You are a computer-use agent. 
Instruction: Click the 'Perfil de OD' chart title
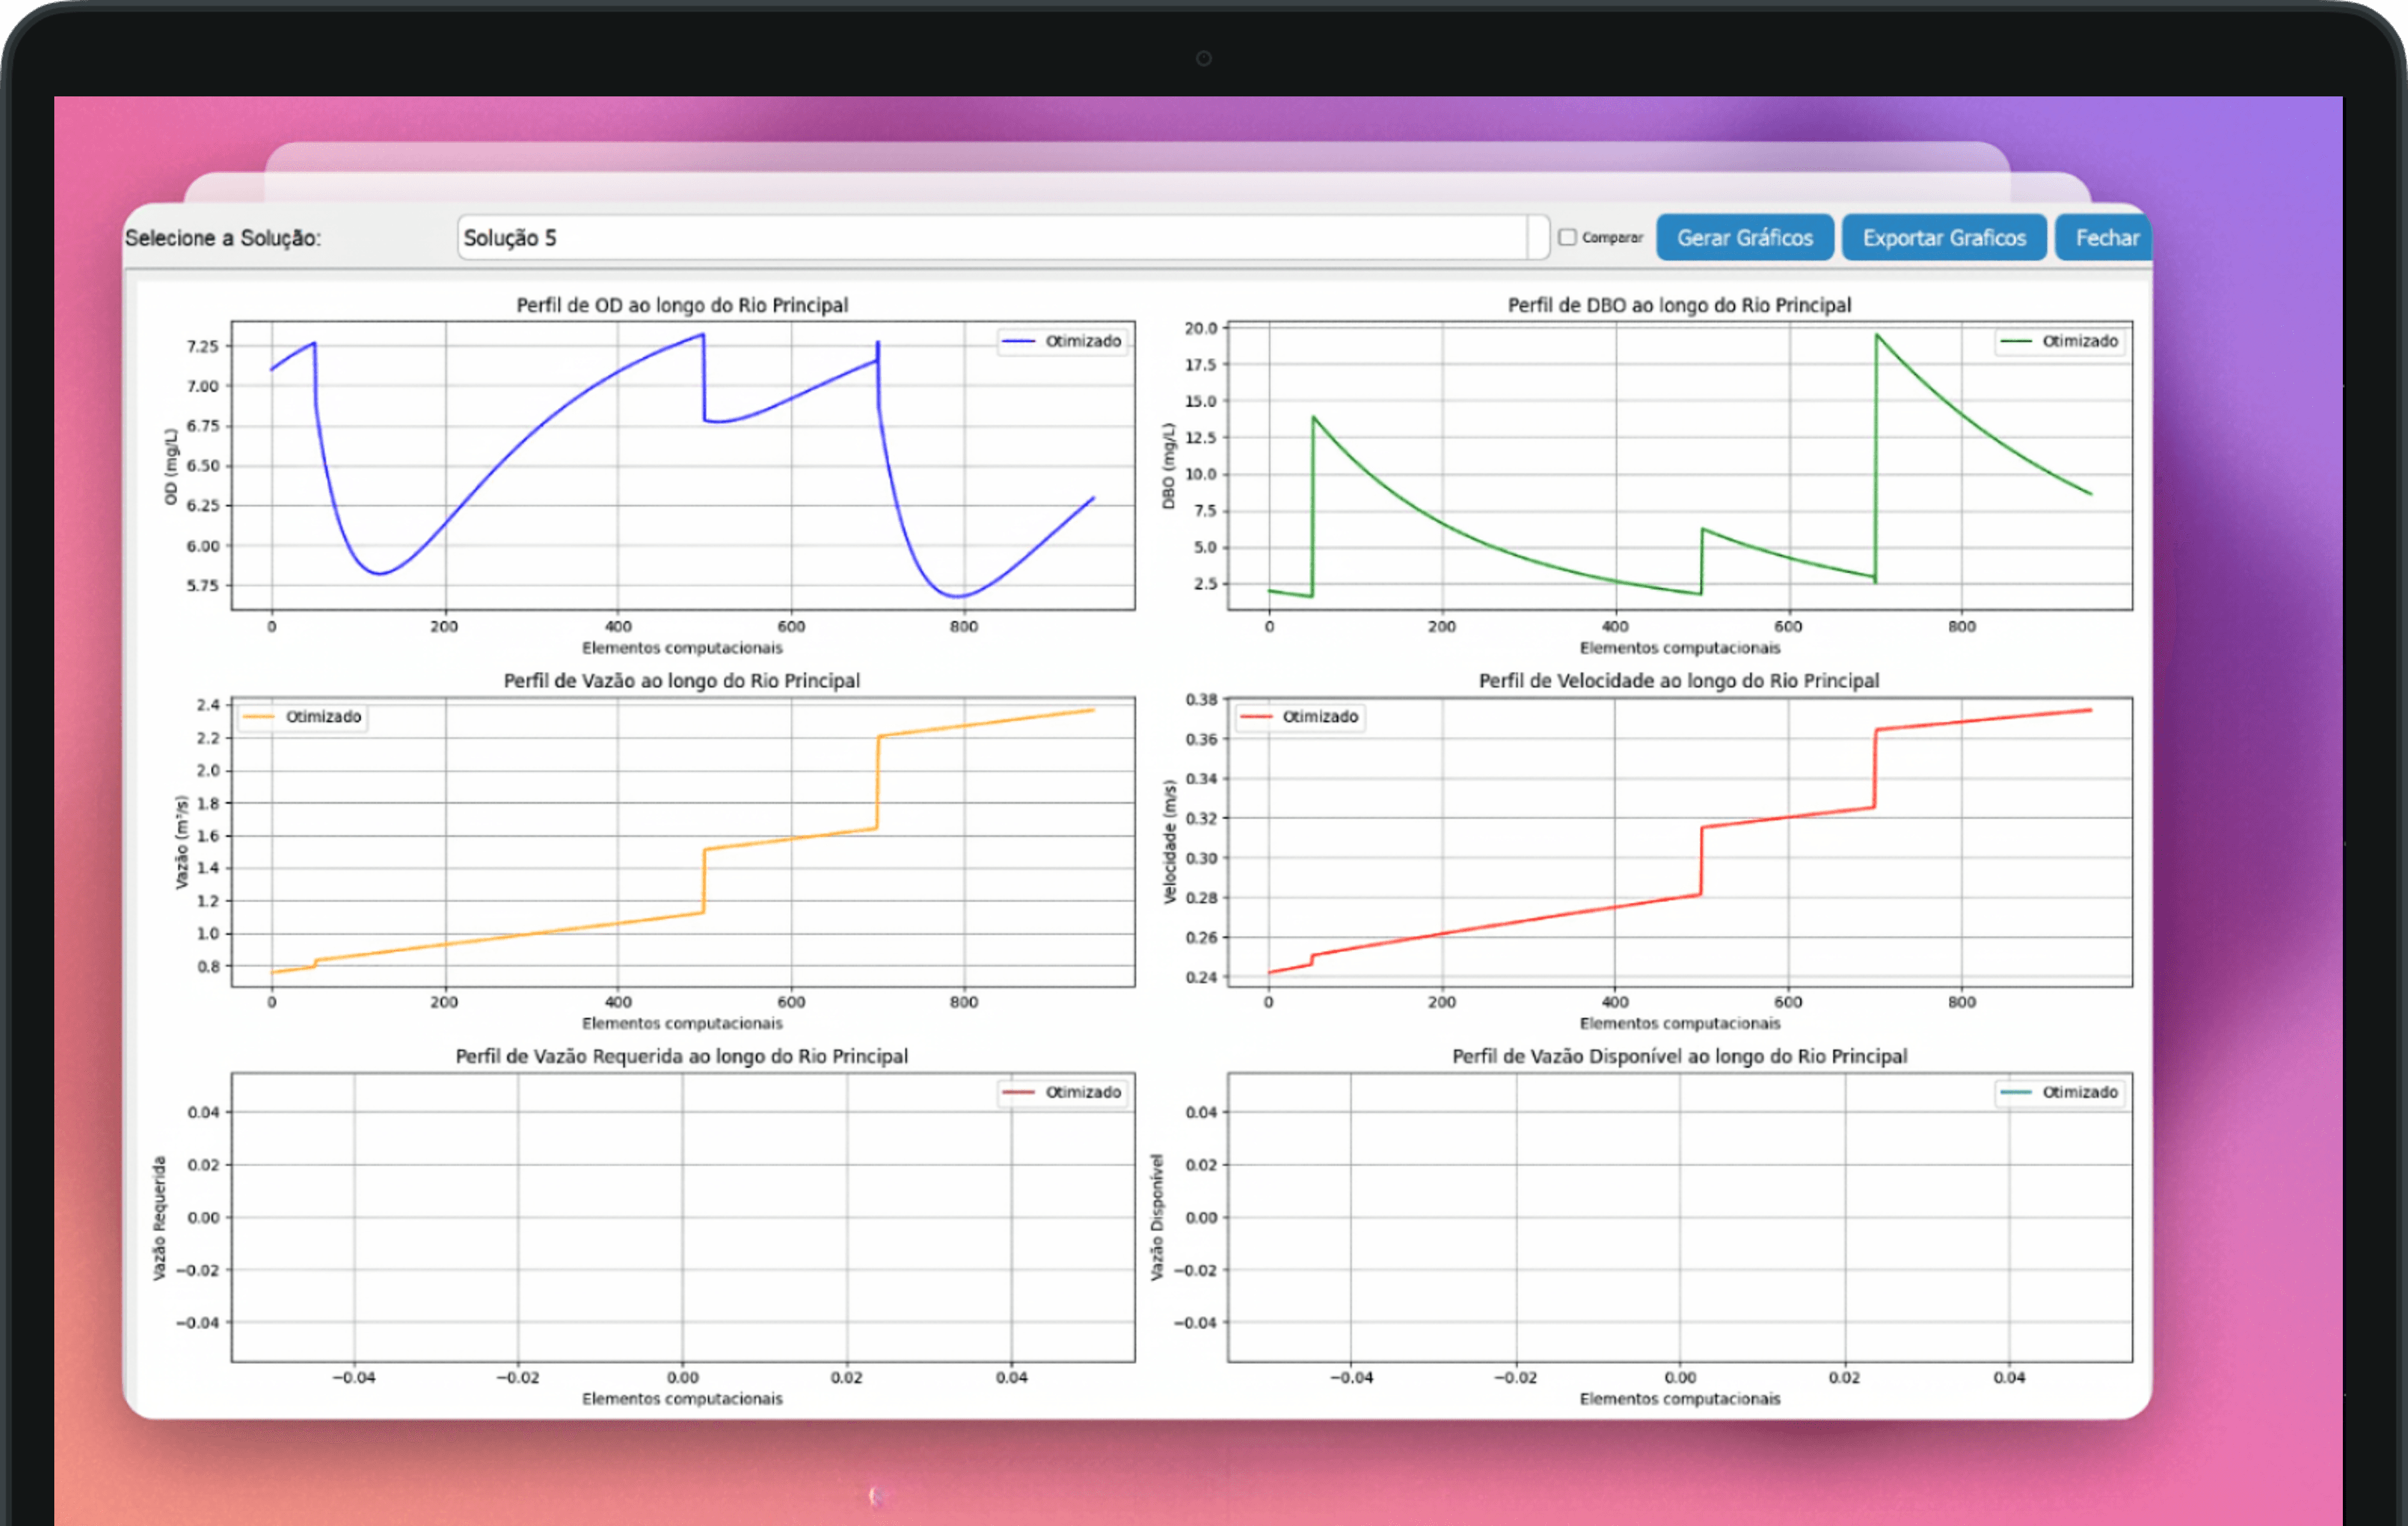pyautogui.click(x=682, y=305)
